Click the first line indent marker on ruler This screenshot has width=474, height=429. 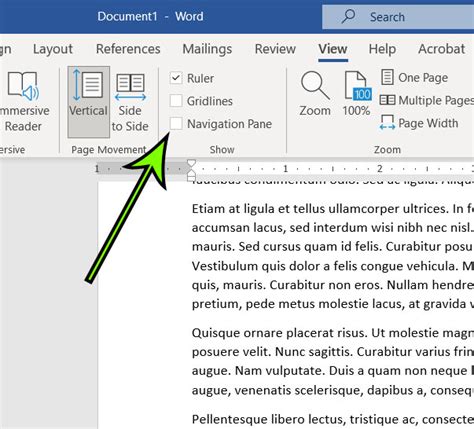(191, 163)
